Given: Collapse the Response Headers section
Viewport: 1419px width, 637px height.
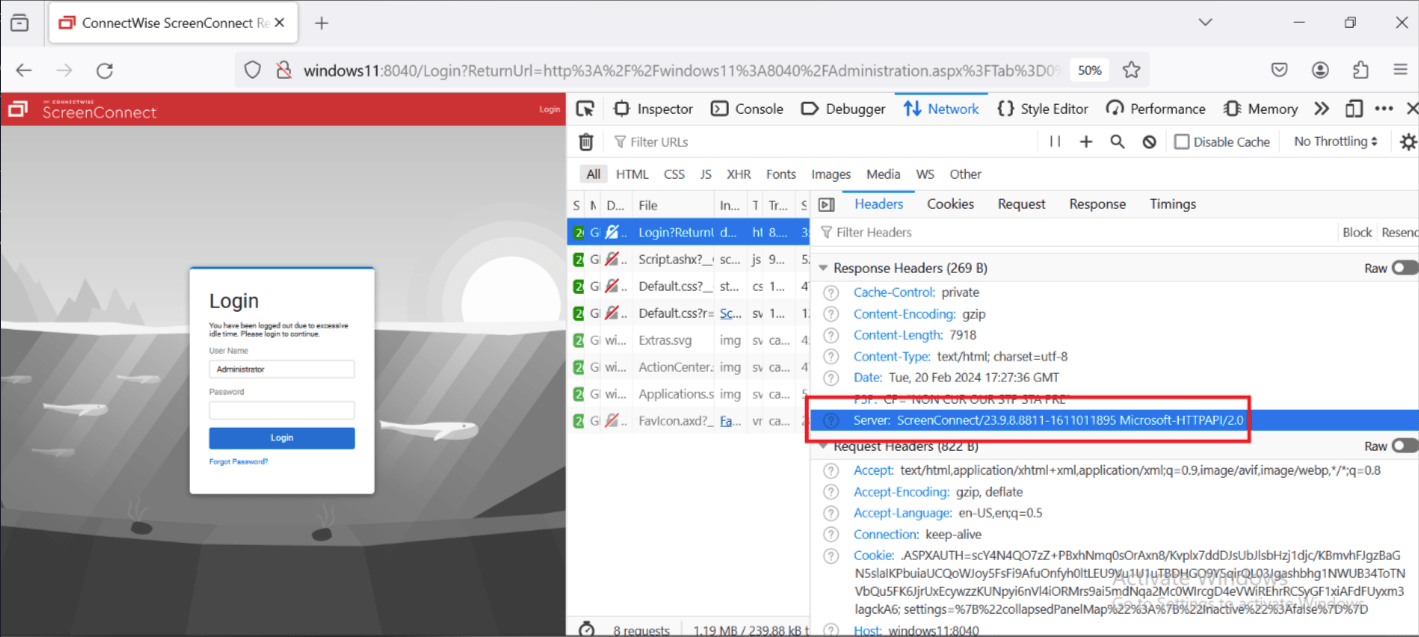Looking at the screenshot, I should (x=823, y=267).
